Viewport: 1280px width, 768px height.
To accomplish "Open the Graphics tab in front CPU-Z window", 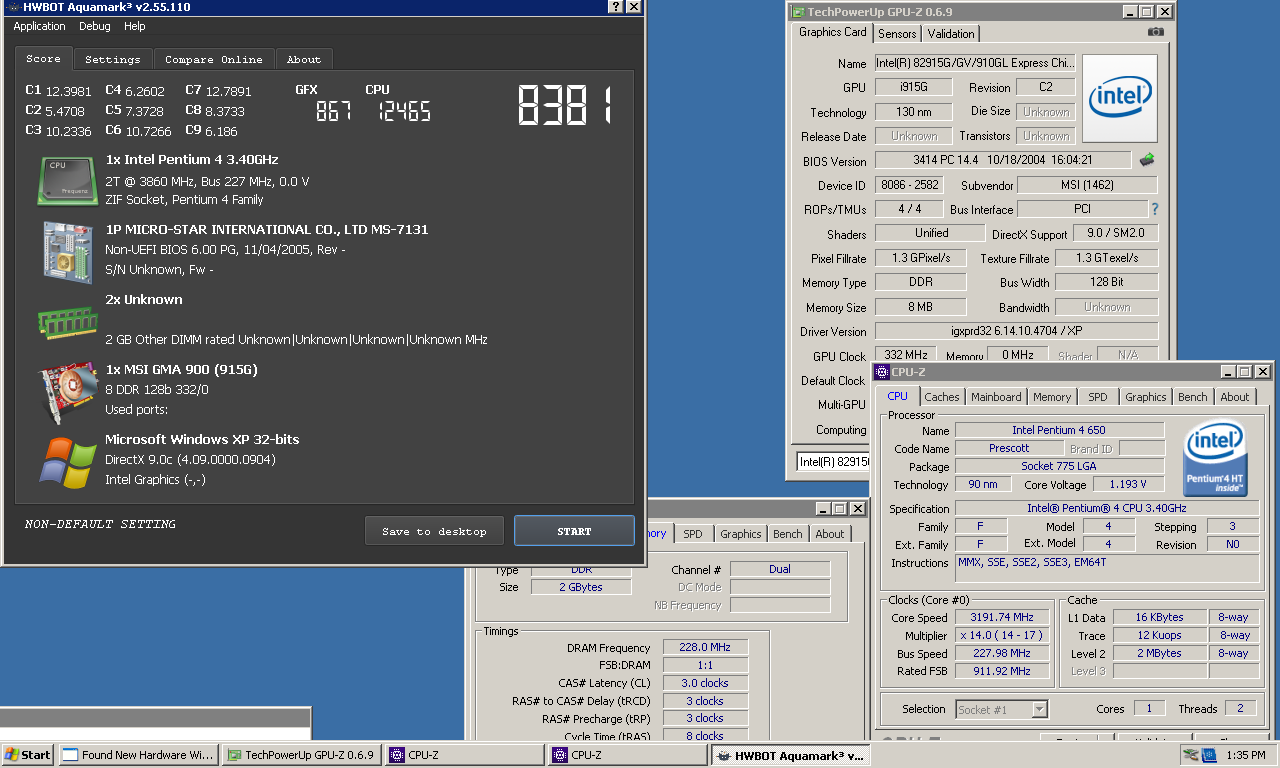I will click(x=1145, y=397).
